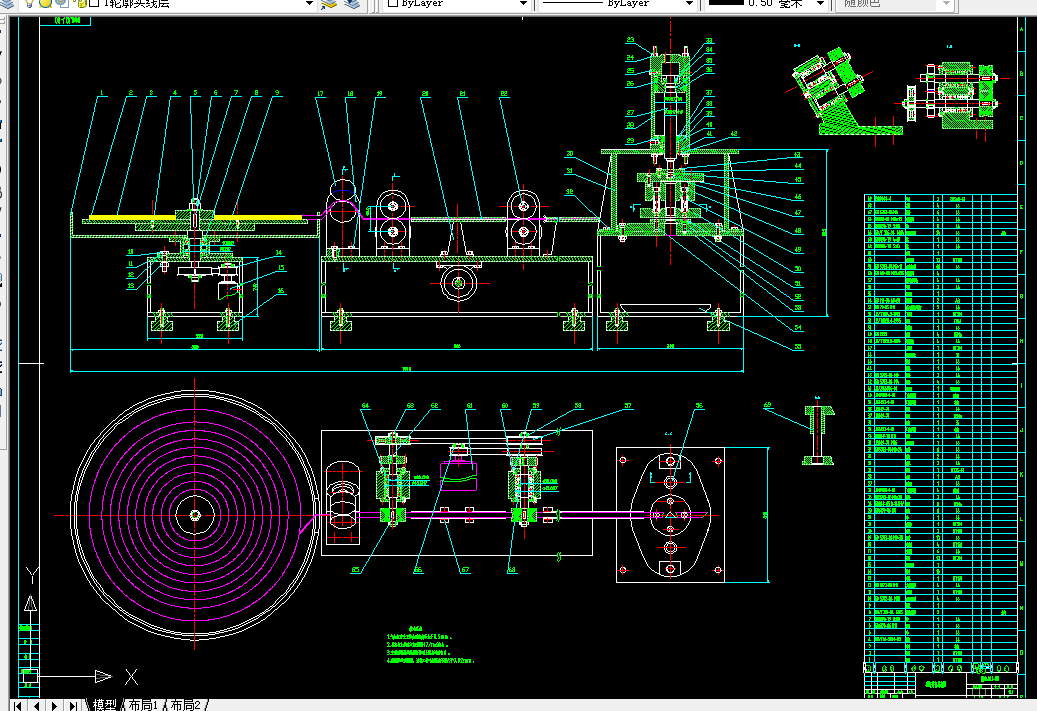Jump to the last layout tab arrow
The height and width of the screenshot is (711, 1037).
[73, 706]
